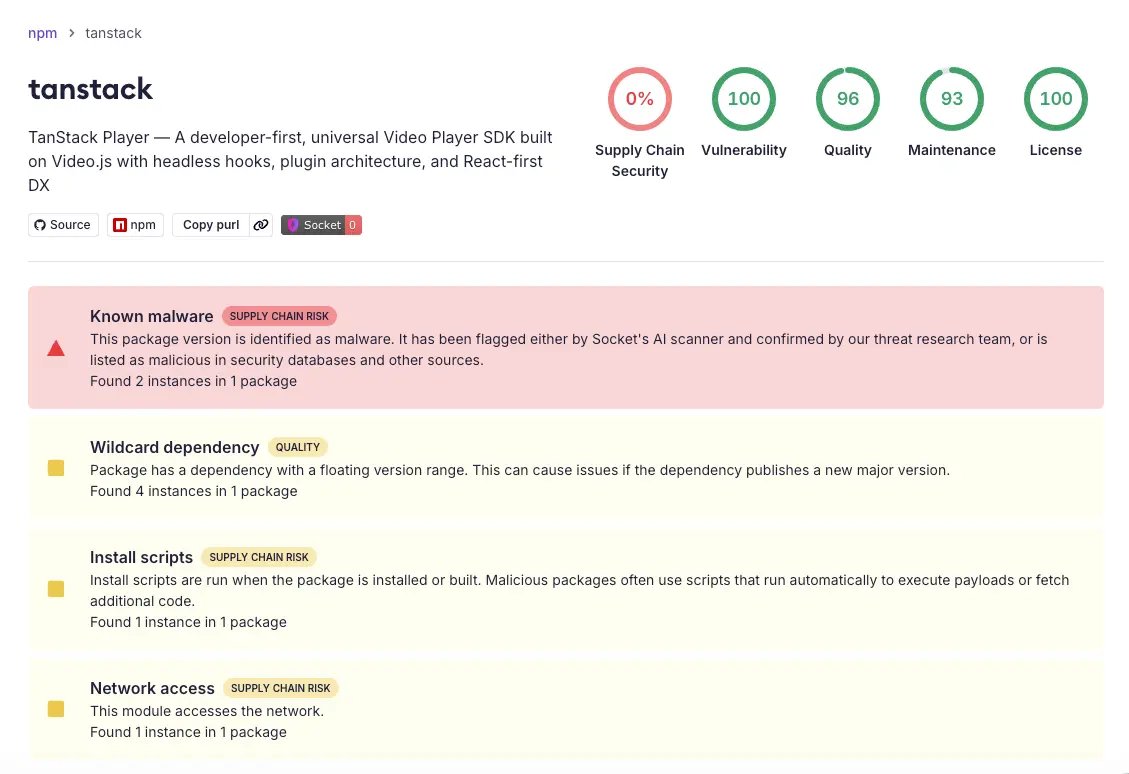Click SUPPLY CHAIN RISK tag on Known malware

[x=279, y=316]
